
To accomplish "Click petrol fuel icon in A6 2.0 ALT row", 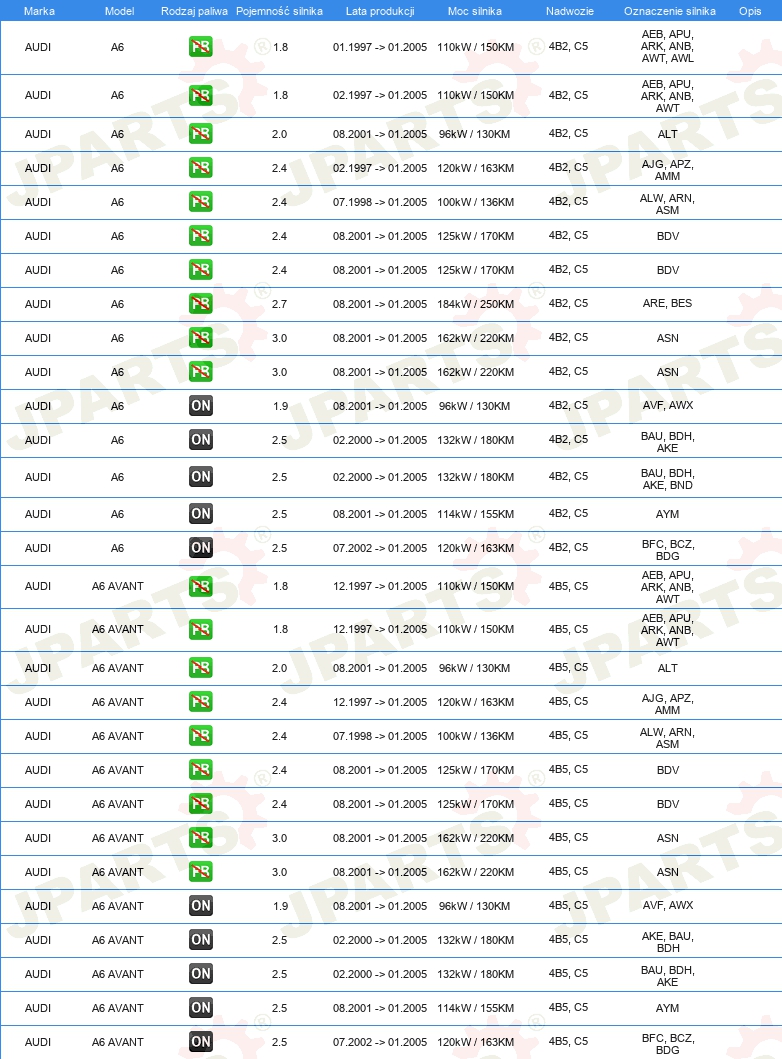I will [201, 134].
